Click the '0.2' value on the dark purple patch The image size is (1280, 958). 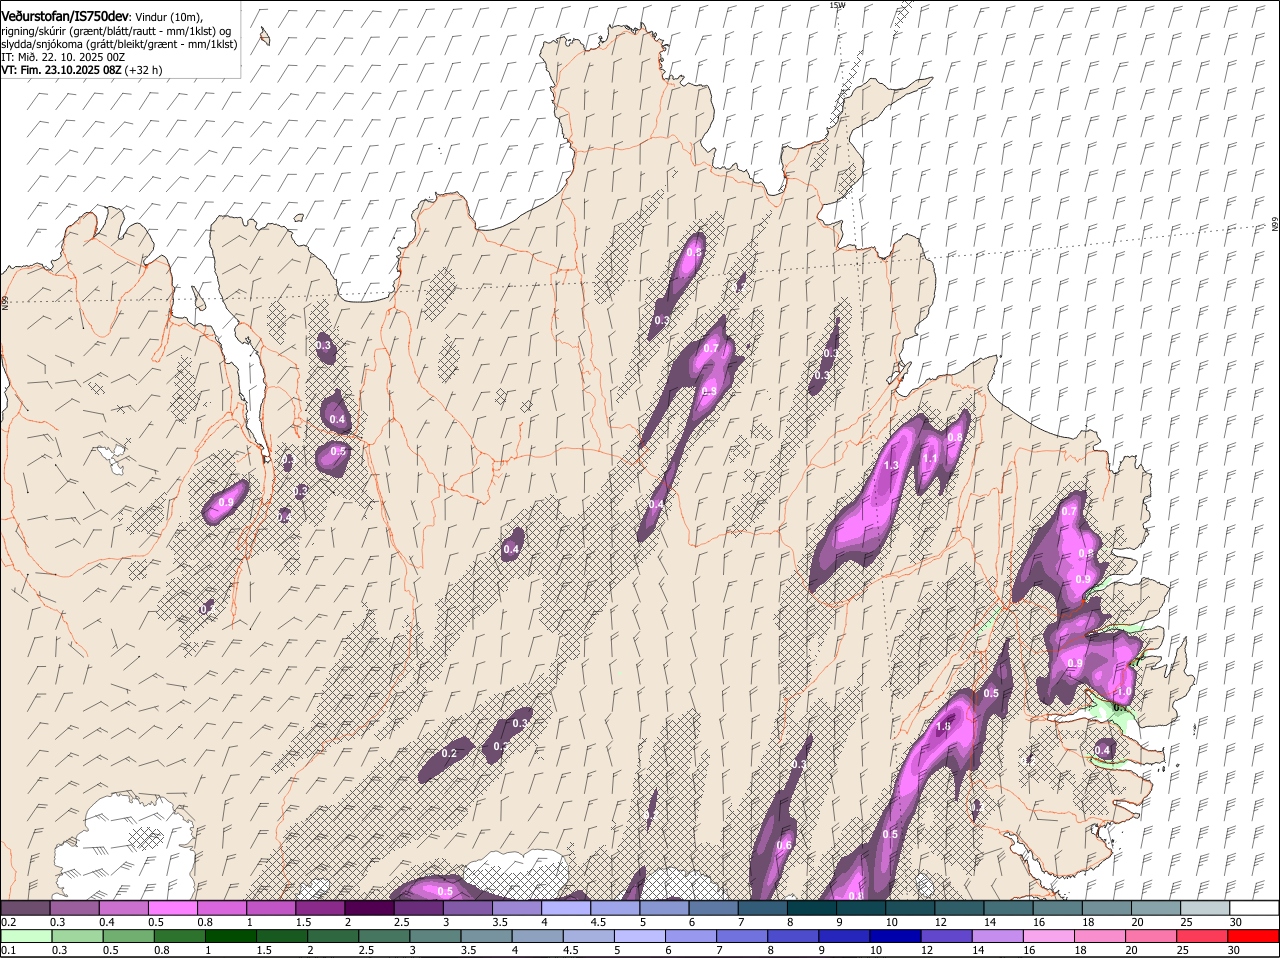click(449, 753)
